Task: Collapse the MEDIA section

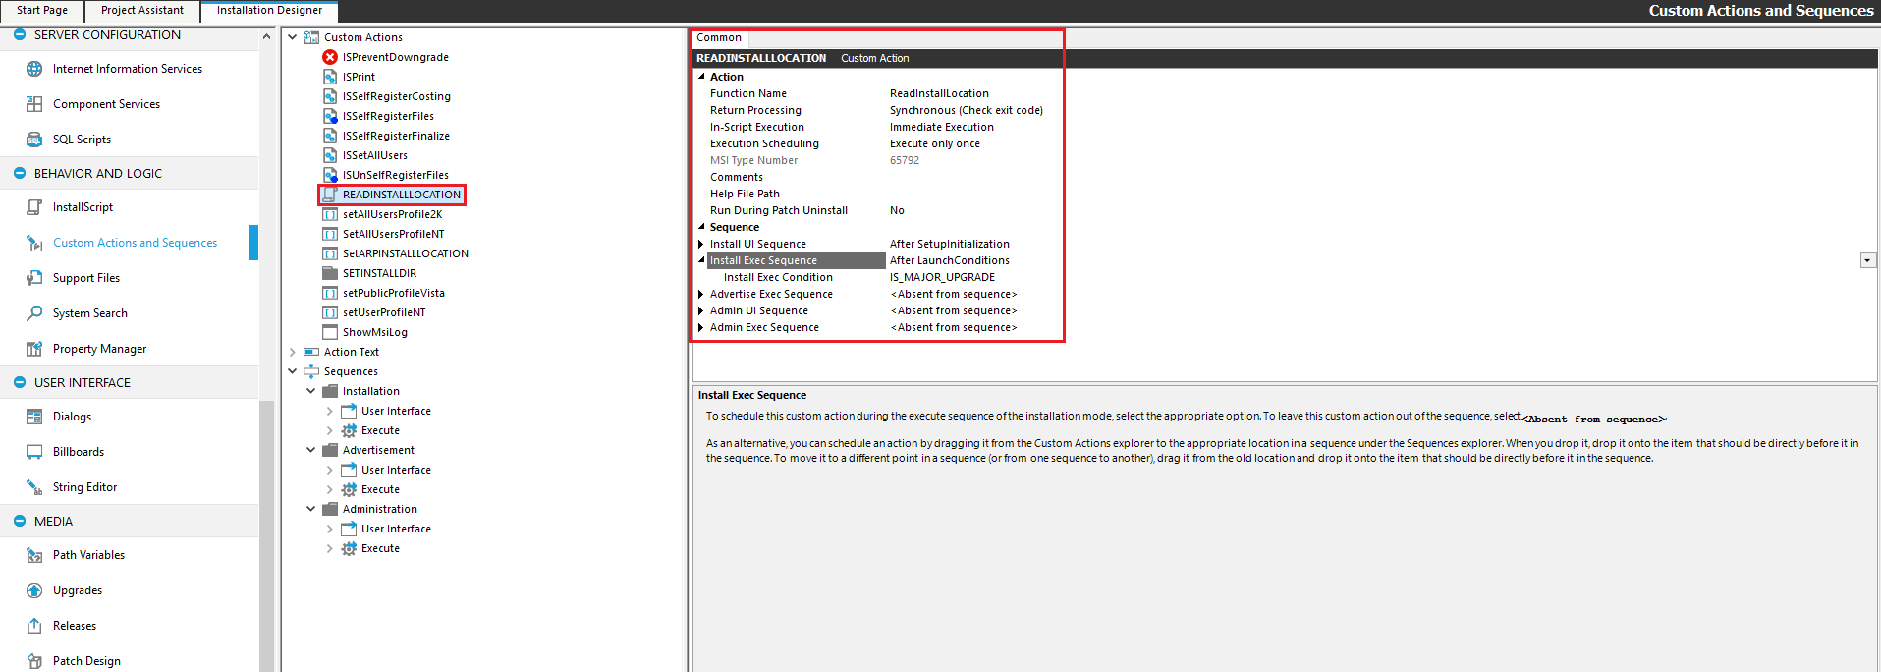Action: click(x=20, y=521)
